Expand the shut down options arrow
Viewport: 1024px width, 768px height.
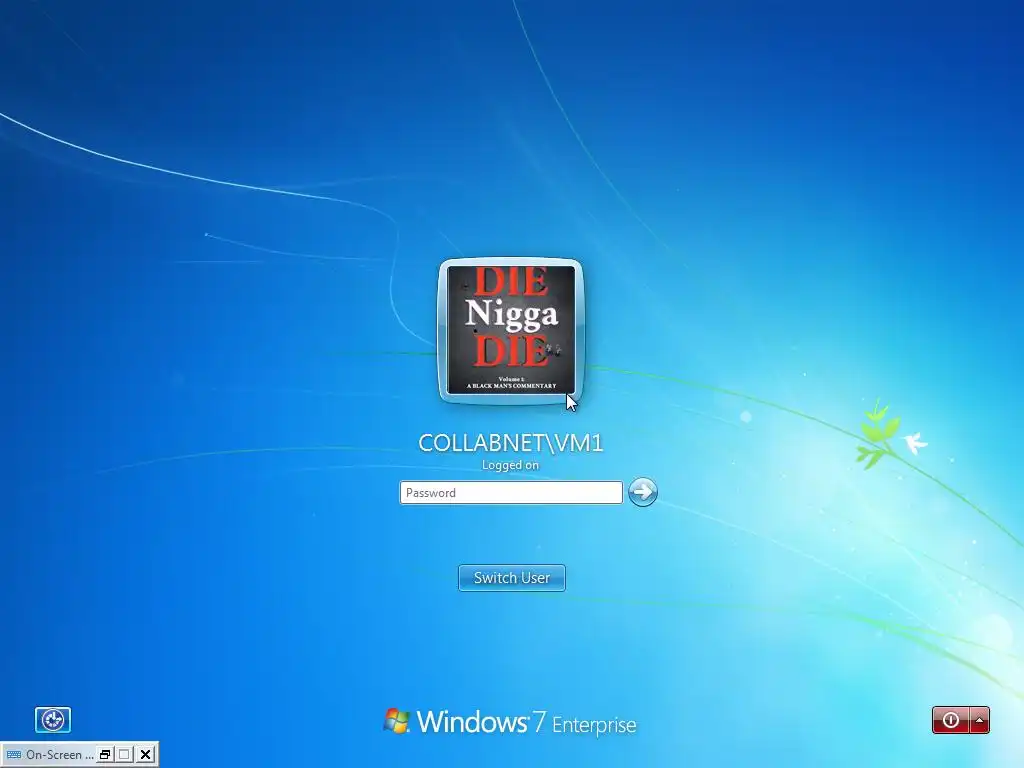coord(980,720)
